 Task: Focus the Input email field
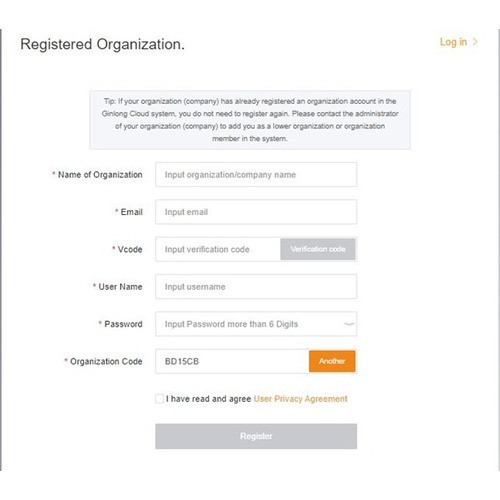point(256,212)
